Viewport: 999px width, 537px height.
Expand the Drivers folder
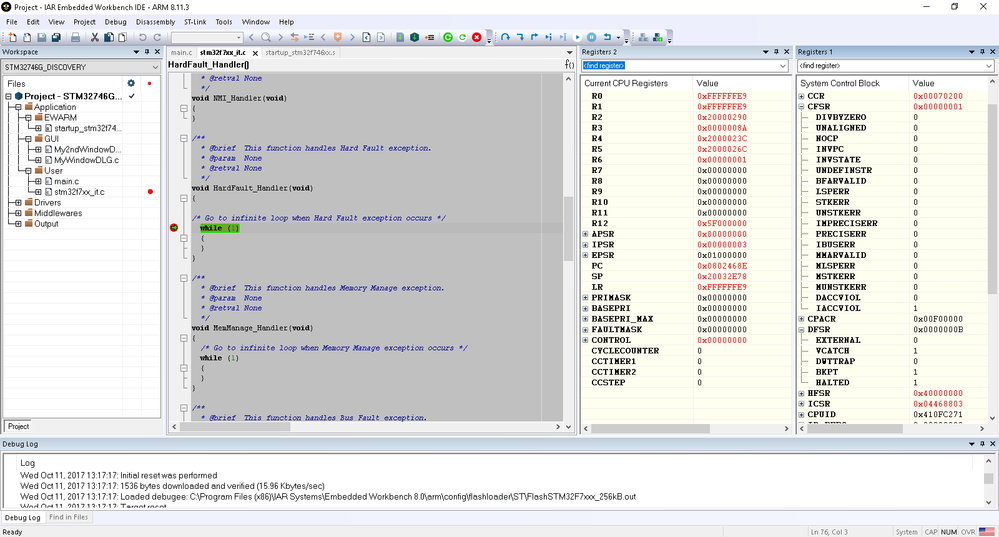click(x=18, y=203)
